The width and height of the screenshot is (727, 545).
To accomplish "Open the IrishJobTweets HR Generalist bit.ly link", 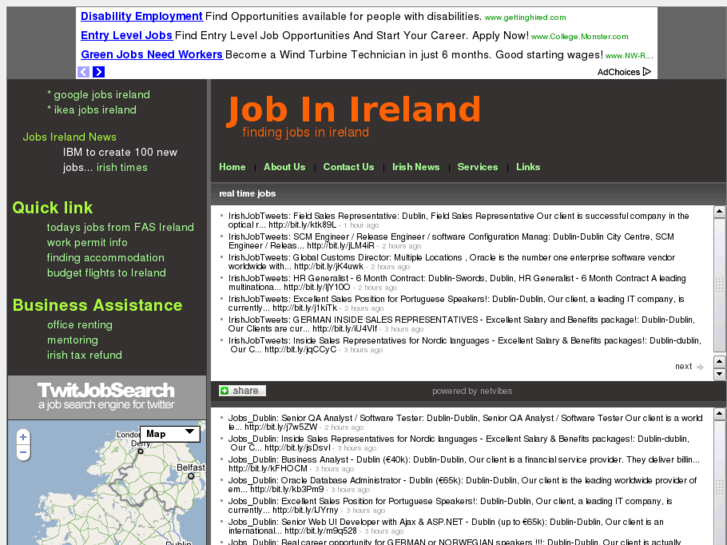I will pos(317,288).
